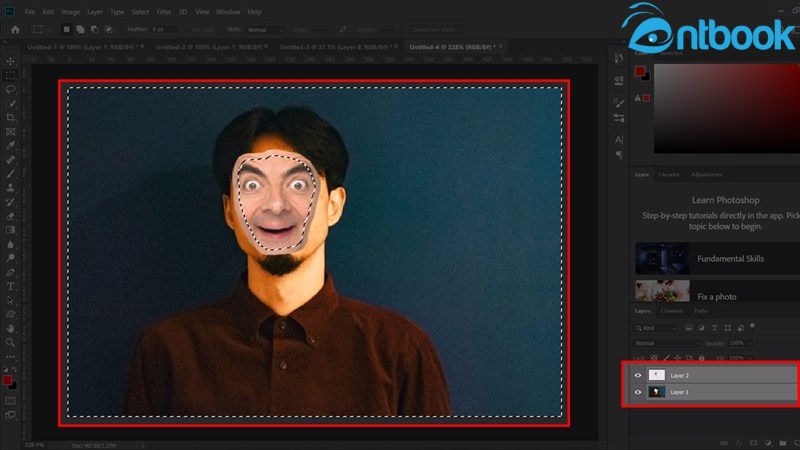Select the Horizontal Type tool
This screenshot has width=800, height=450.
click(10, 286)
